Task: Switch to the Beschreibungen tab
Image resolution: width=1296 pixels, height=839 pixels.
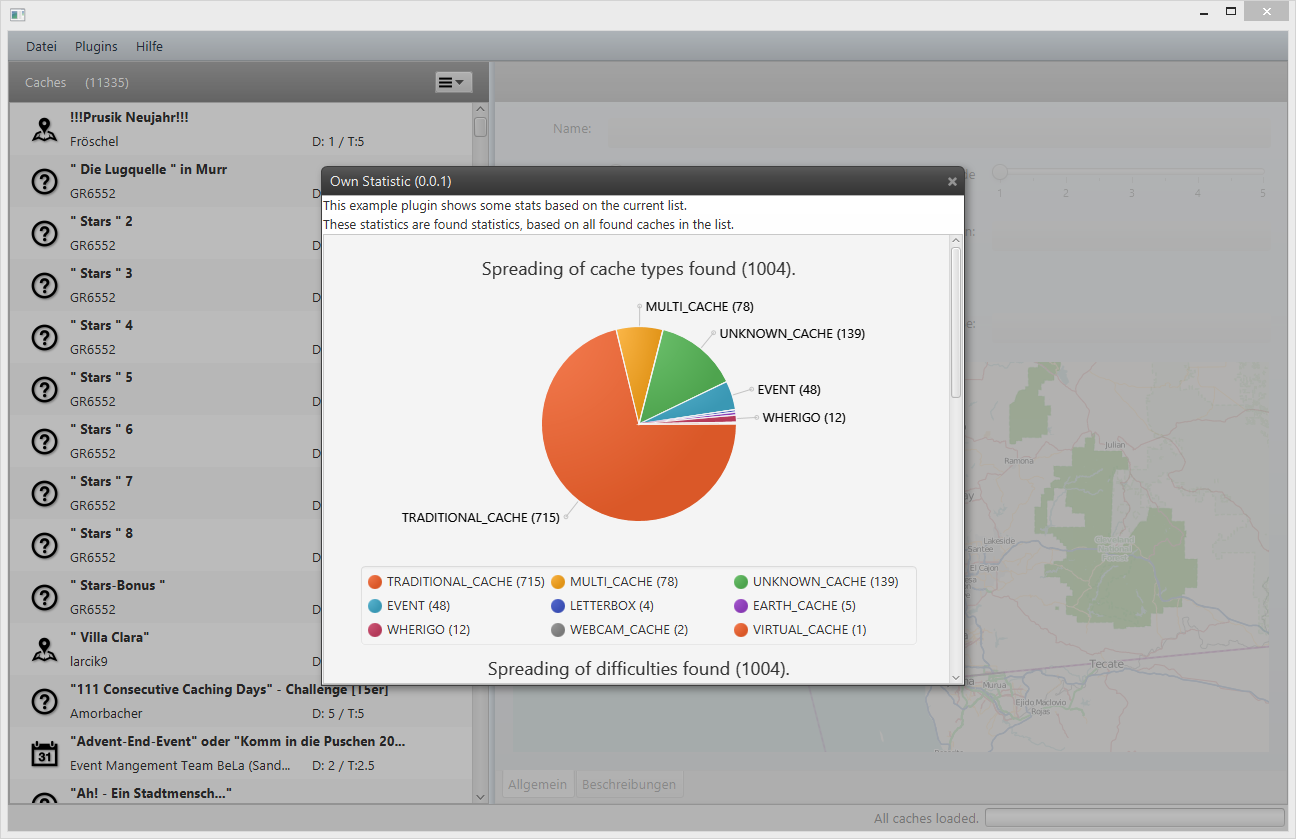Action: [x=629, y=785]
